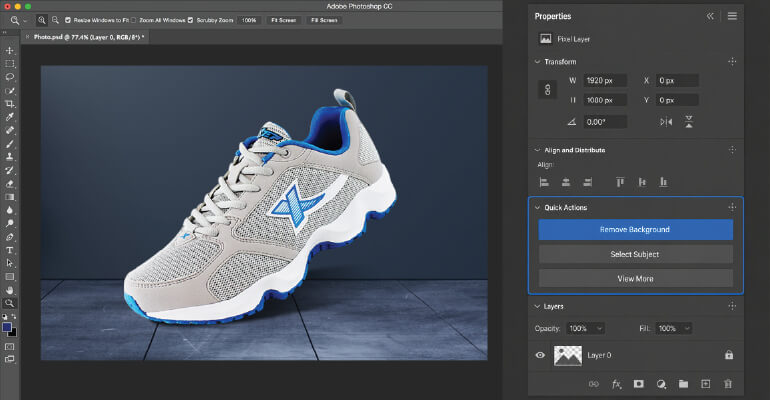Select the Gradient tool
The height and width of the screenshot is (400, 770).
point(9,197)
